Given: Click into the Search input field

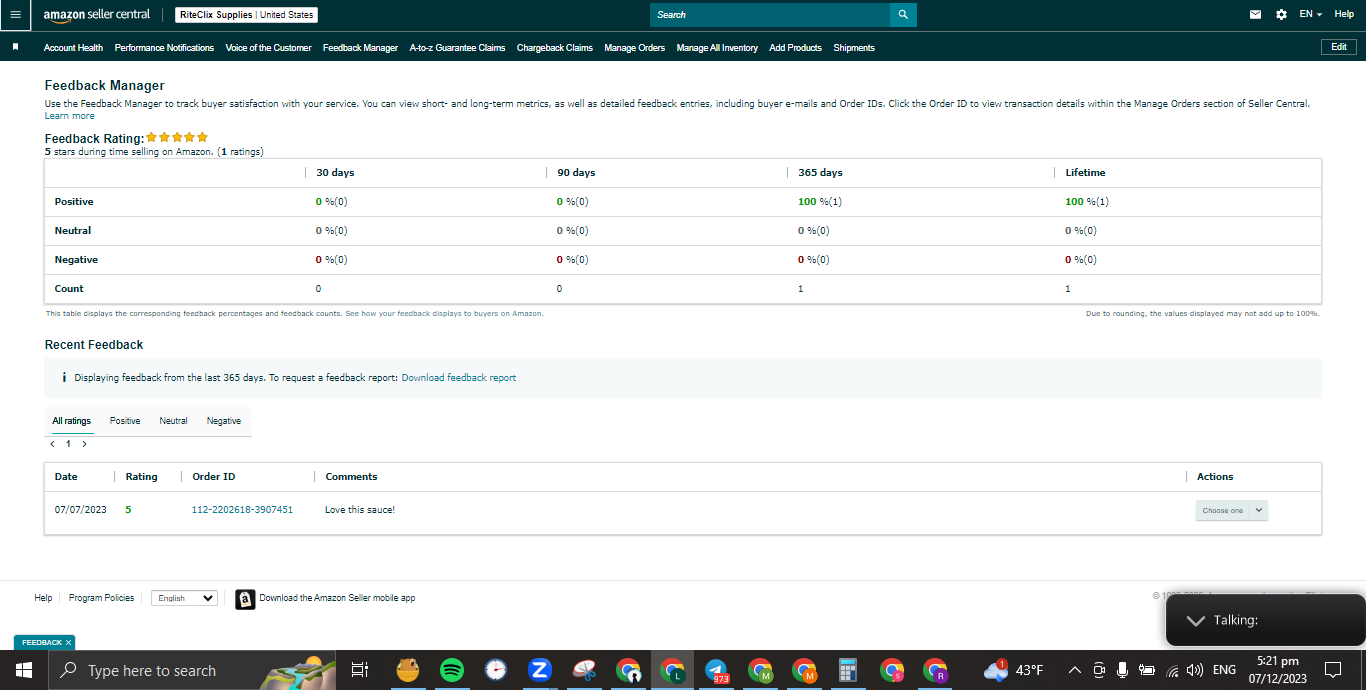Looking at the screenshot, I should 770,15.
